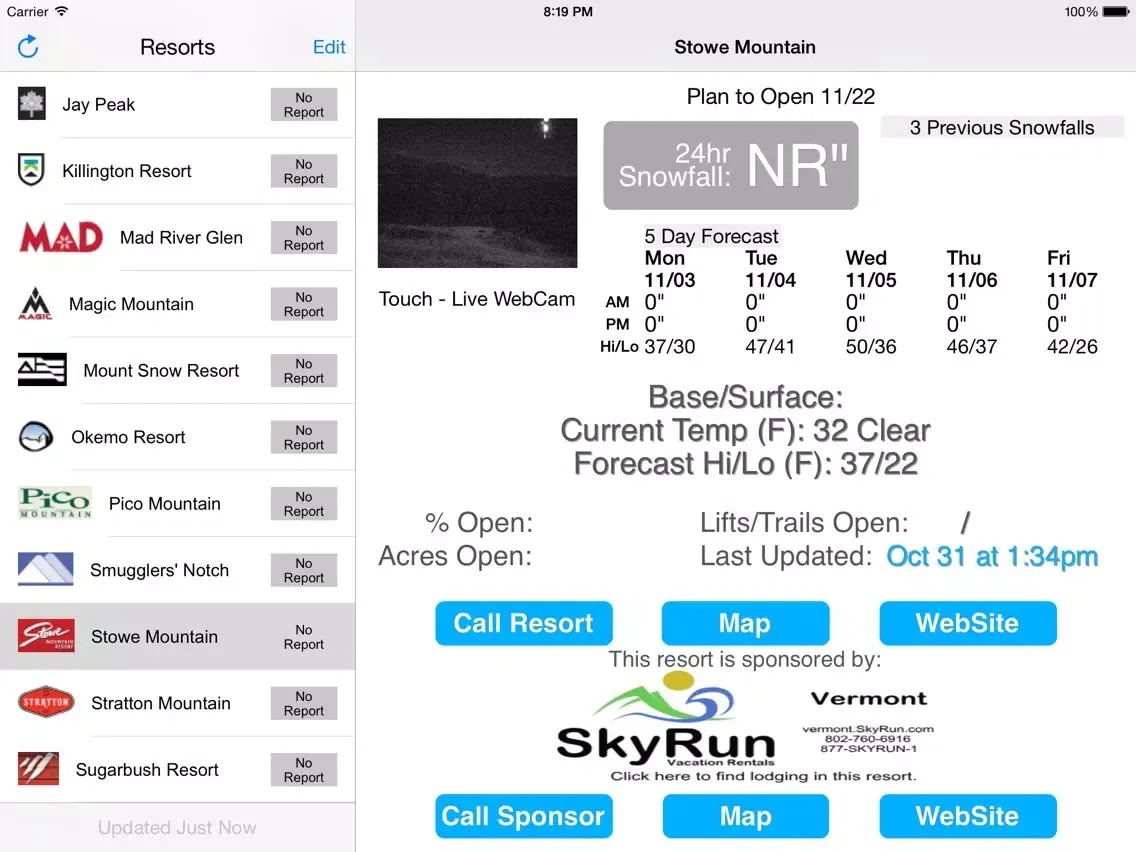Screen dimensions: 1136x852
Task: Tap the Stratton Mountain red logo
Action: (x=46, y=702)
